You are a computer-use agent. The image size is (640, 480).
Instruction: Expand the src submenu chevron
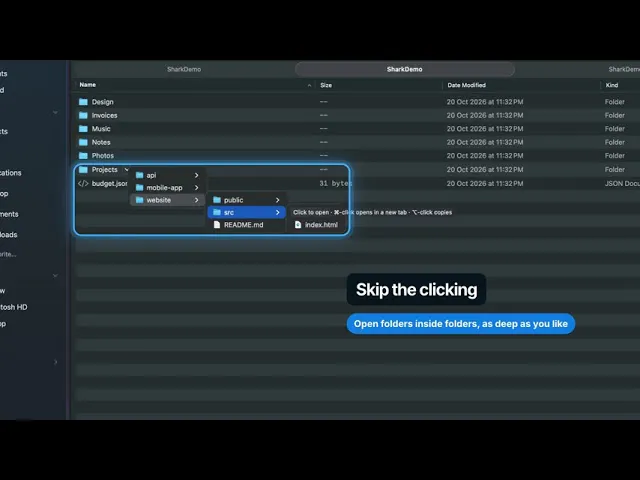point(278,212)
